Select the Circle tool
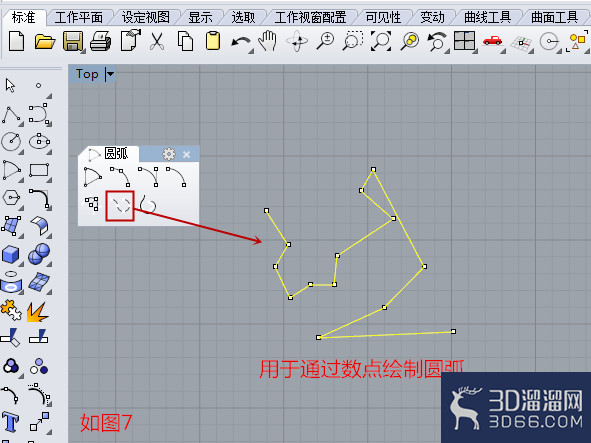Image resolution: width=591 pixels, height=443 pixels. [11, 142]
